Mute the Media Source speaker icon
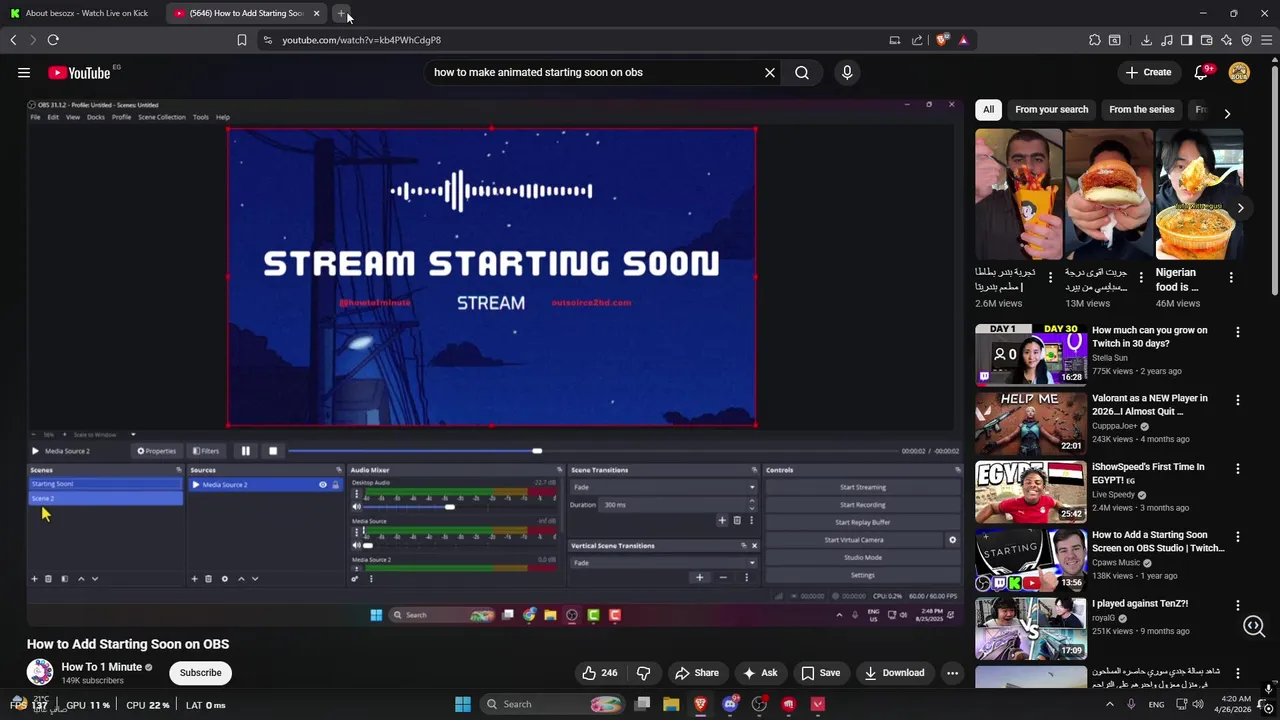 356,545
